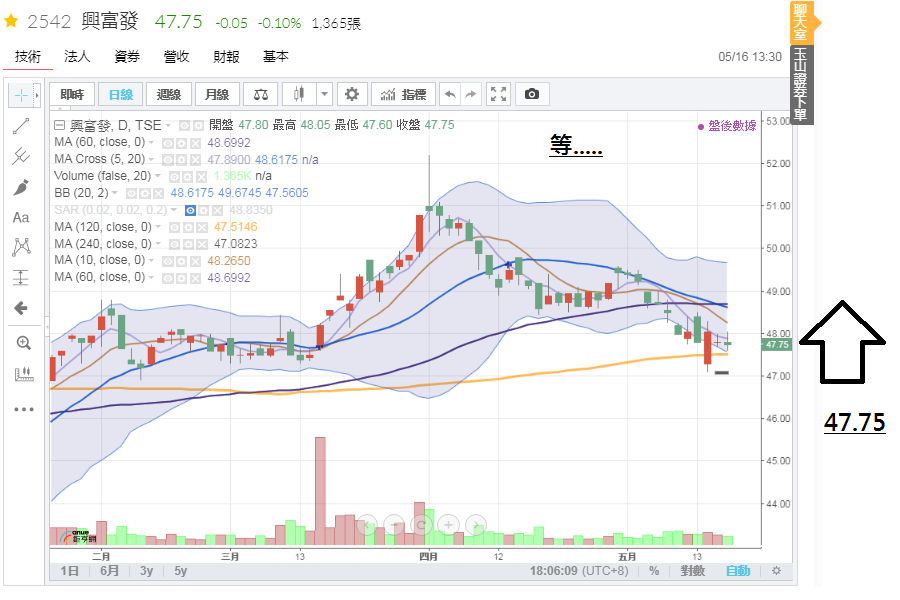Viewport: 900px width, 600px height.
Task: Switch to the 技術 tab
Action: 28,56
